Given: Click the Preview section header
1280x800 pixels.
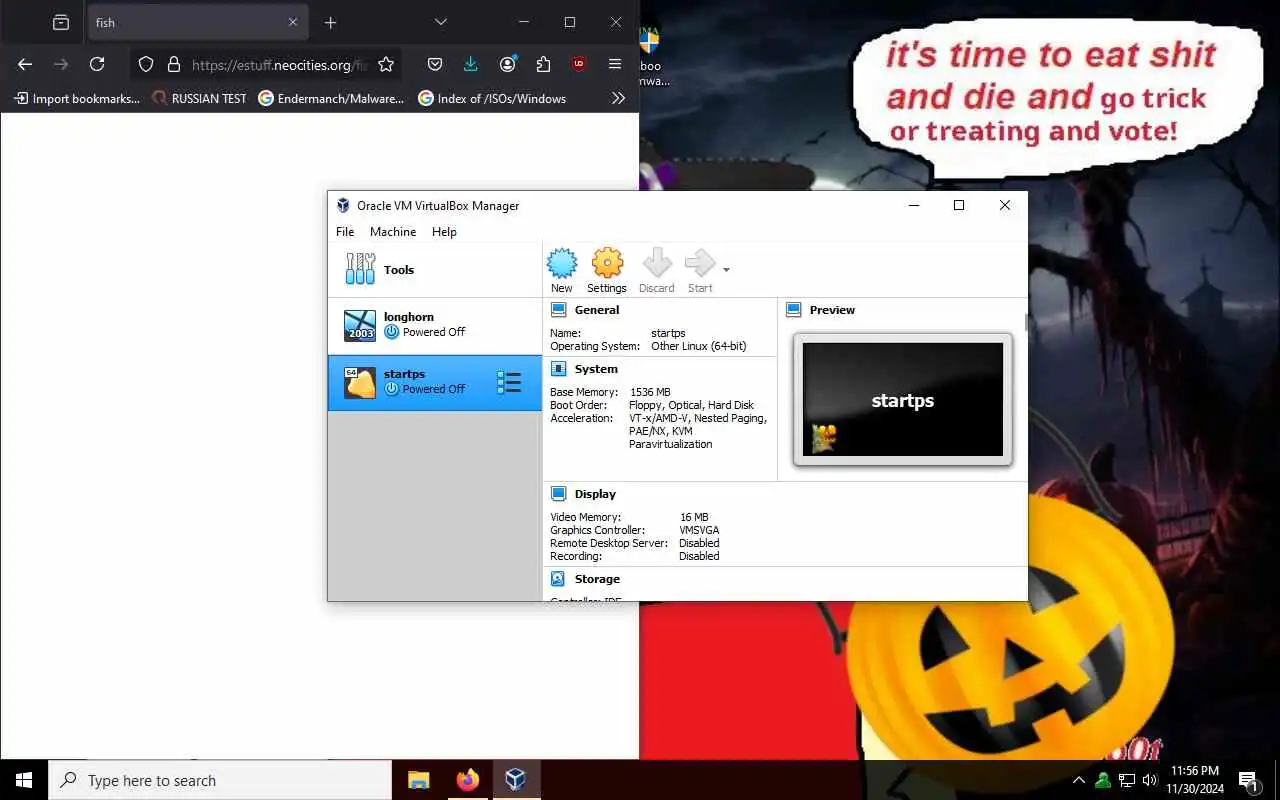Looking at the screenshot, I should point(832,310).
